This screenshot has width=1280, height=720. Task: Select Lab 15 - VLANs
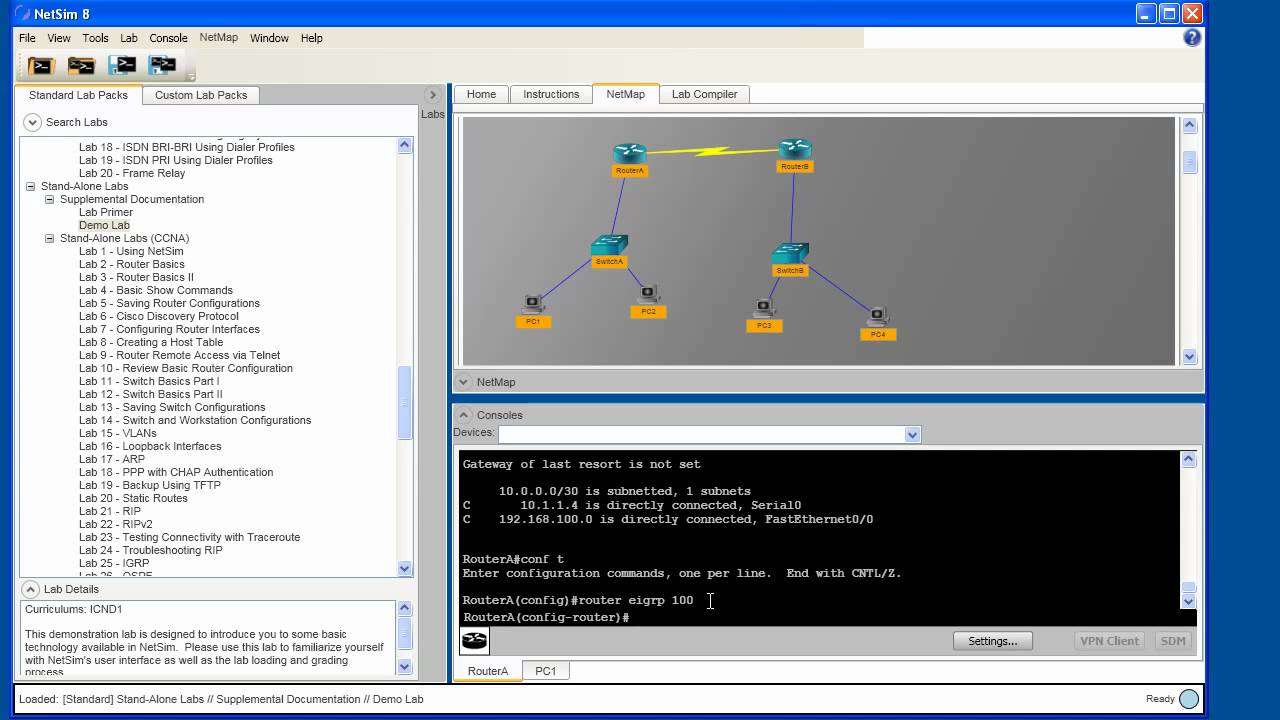[x=118, y=433]
